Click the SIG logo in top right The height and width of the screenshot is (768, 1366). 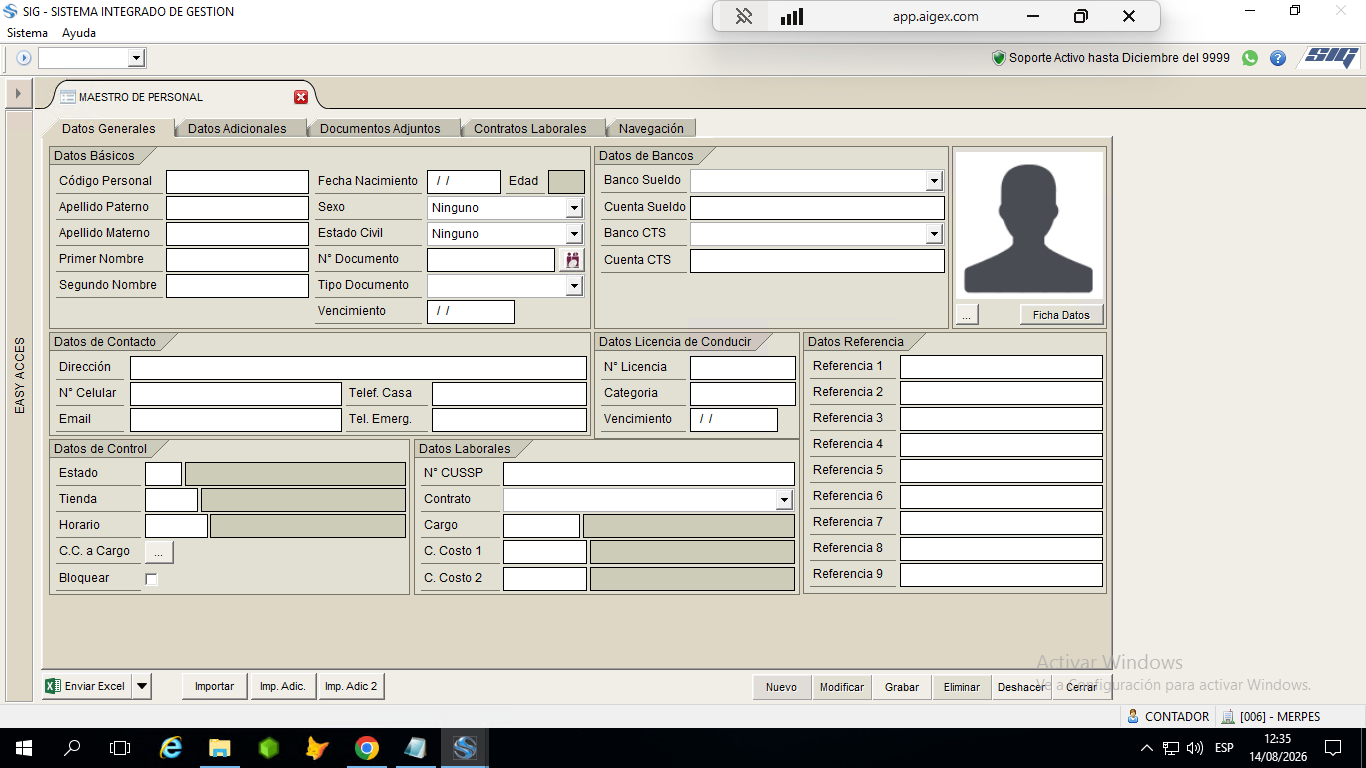(x=1331, y=57)
